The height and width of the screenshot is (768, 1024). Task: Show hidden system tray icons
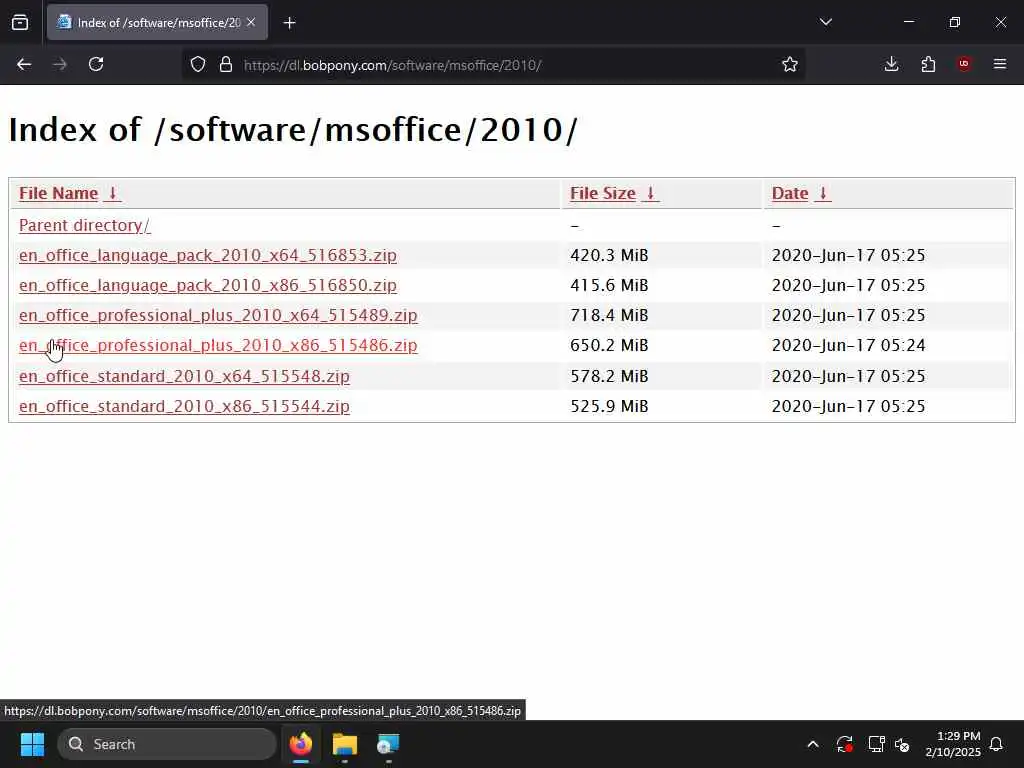click(813, 744)
